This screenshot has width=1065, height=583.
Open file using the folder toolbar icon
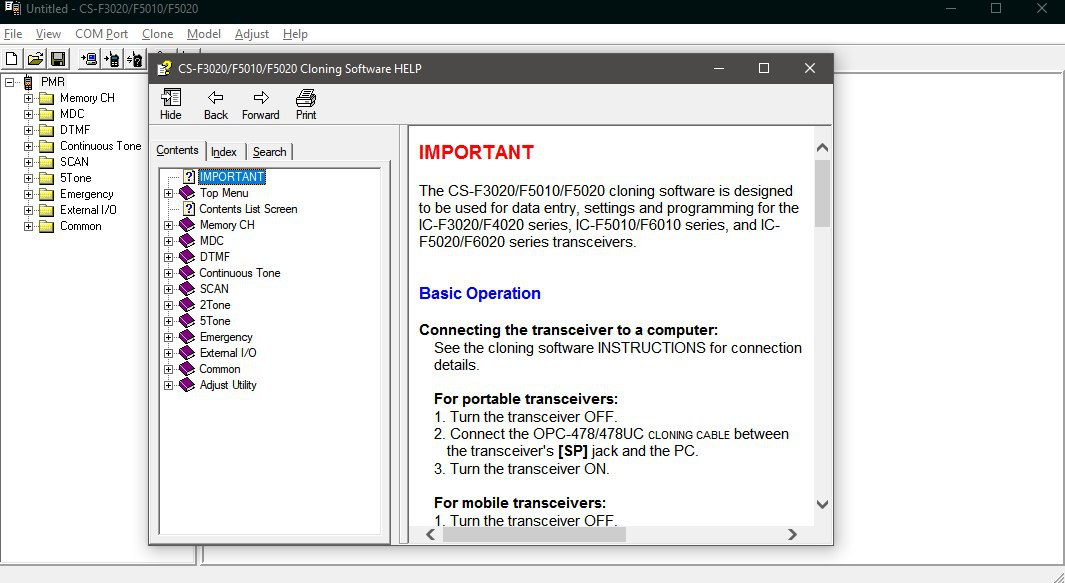(x=35, y=59)
